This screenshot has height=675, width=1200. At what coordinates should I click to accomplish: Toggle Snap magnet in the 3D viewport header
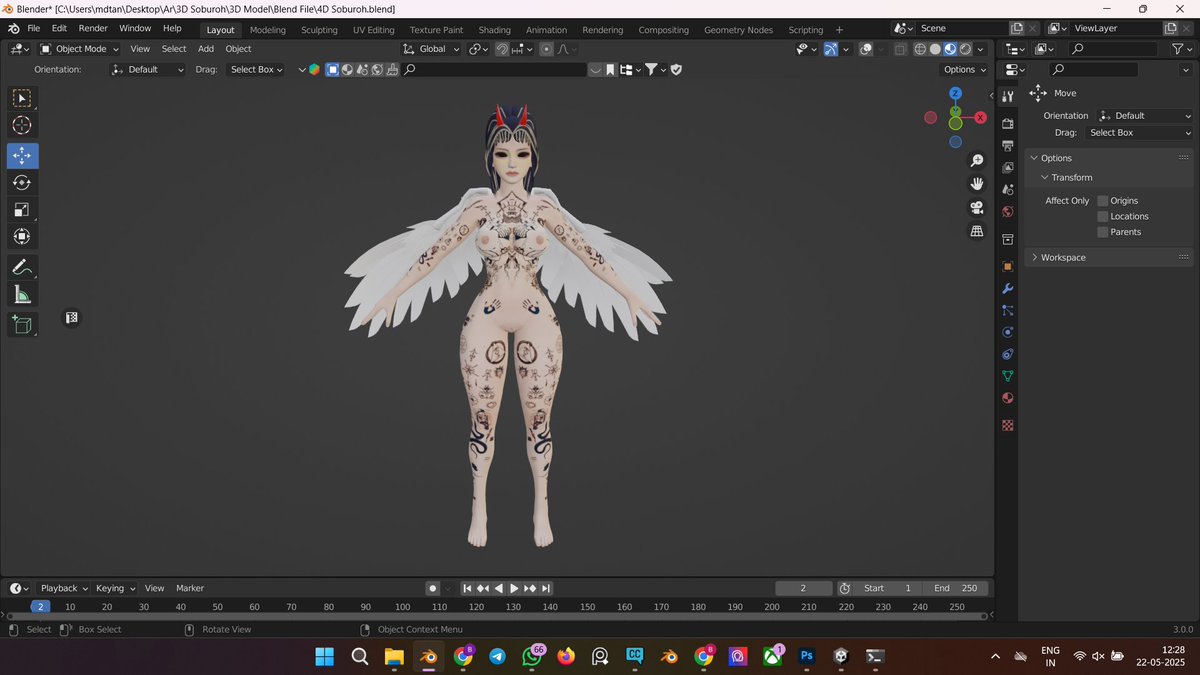501,49
